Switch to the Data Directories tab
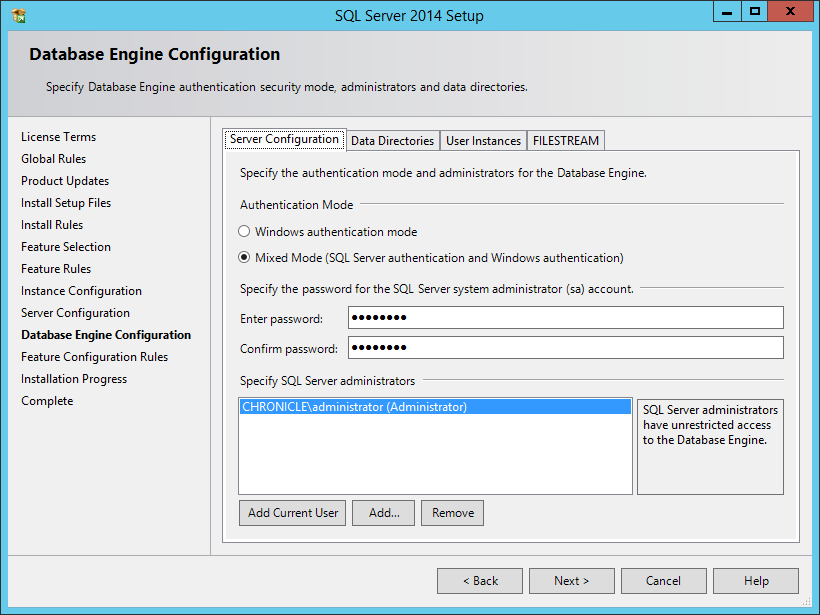The width and height of the screenshot is (820, 615). tap(392, 141)
